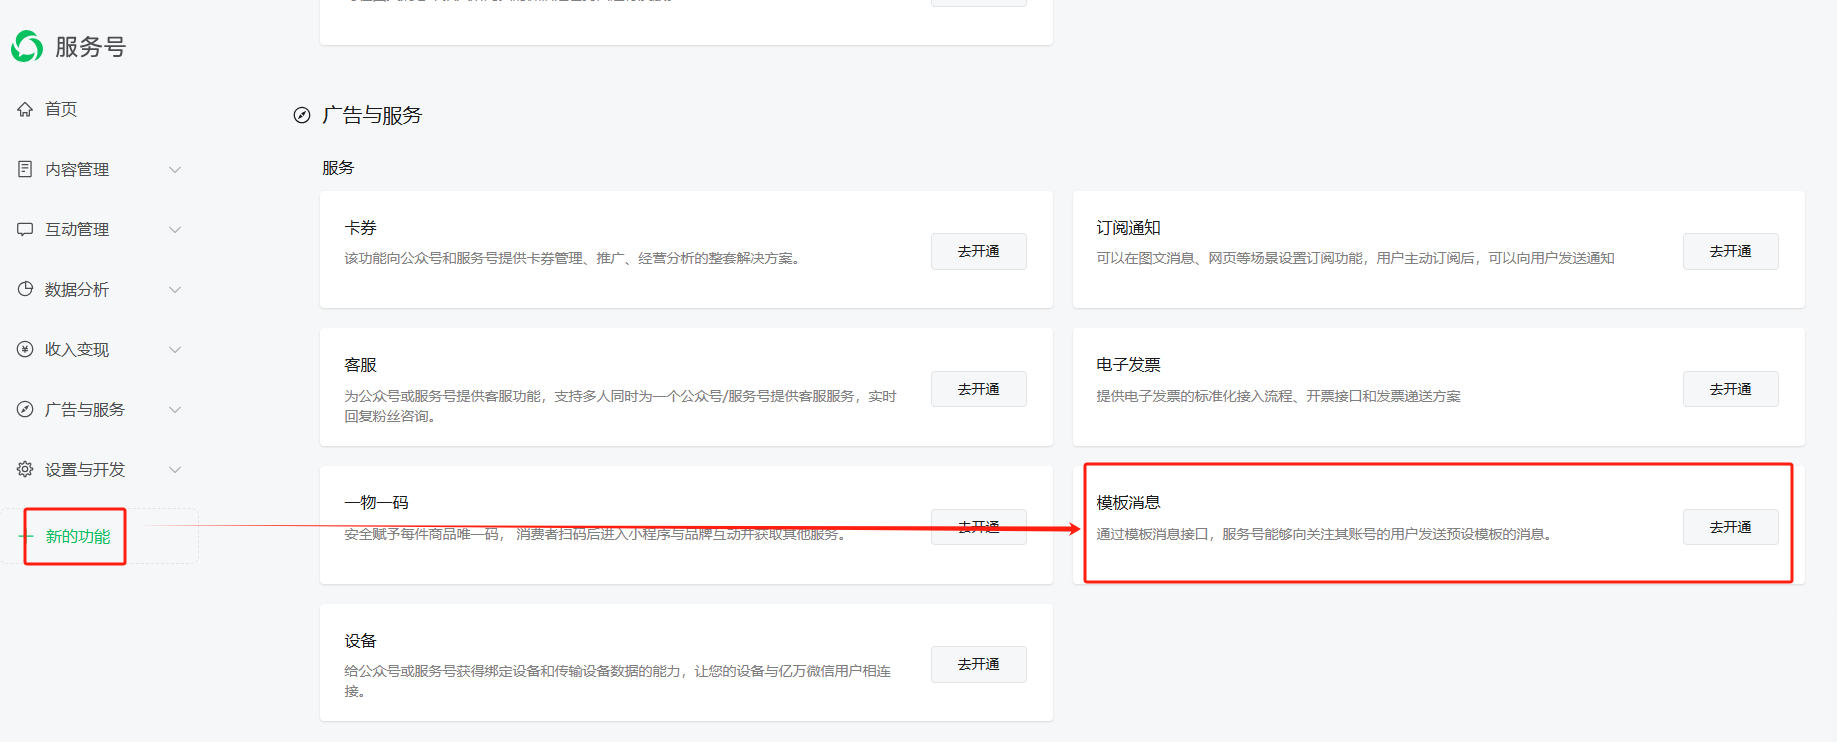Screen dimensions: 1837x742
Task: Click the home icon beside 首页
Action: (x=25, y=109)
